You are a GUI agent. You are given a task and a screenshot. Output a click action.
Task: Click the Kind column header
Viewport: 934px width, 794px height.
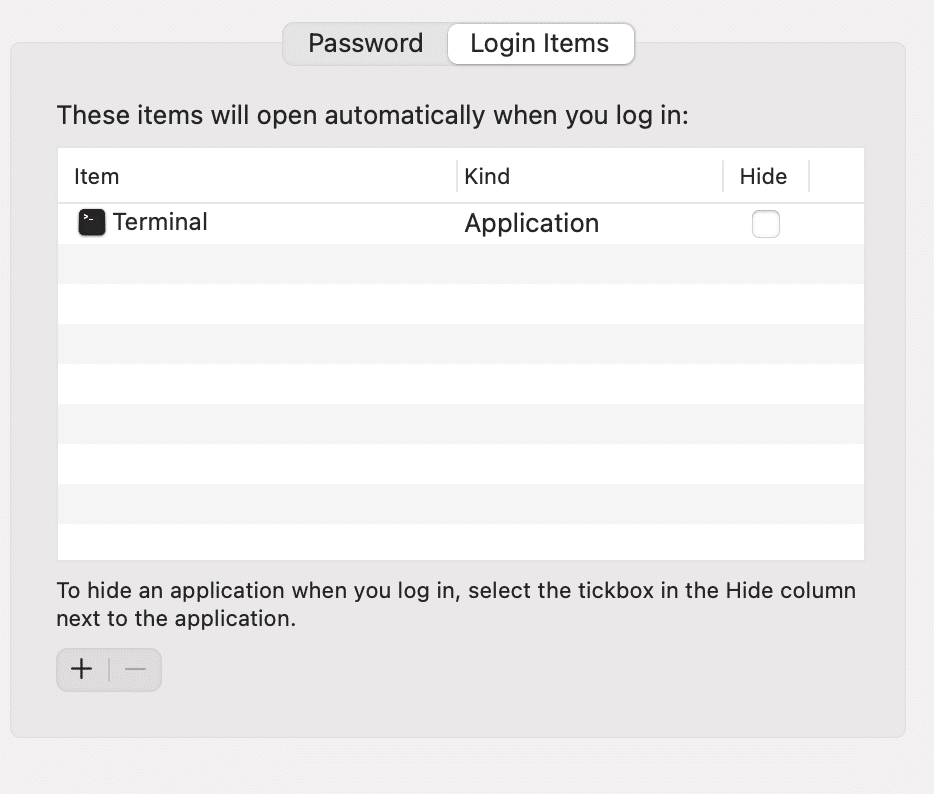pyautogui.click(x=487, y=176)
